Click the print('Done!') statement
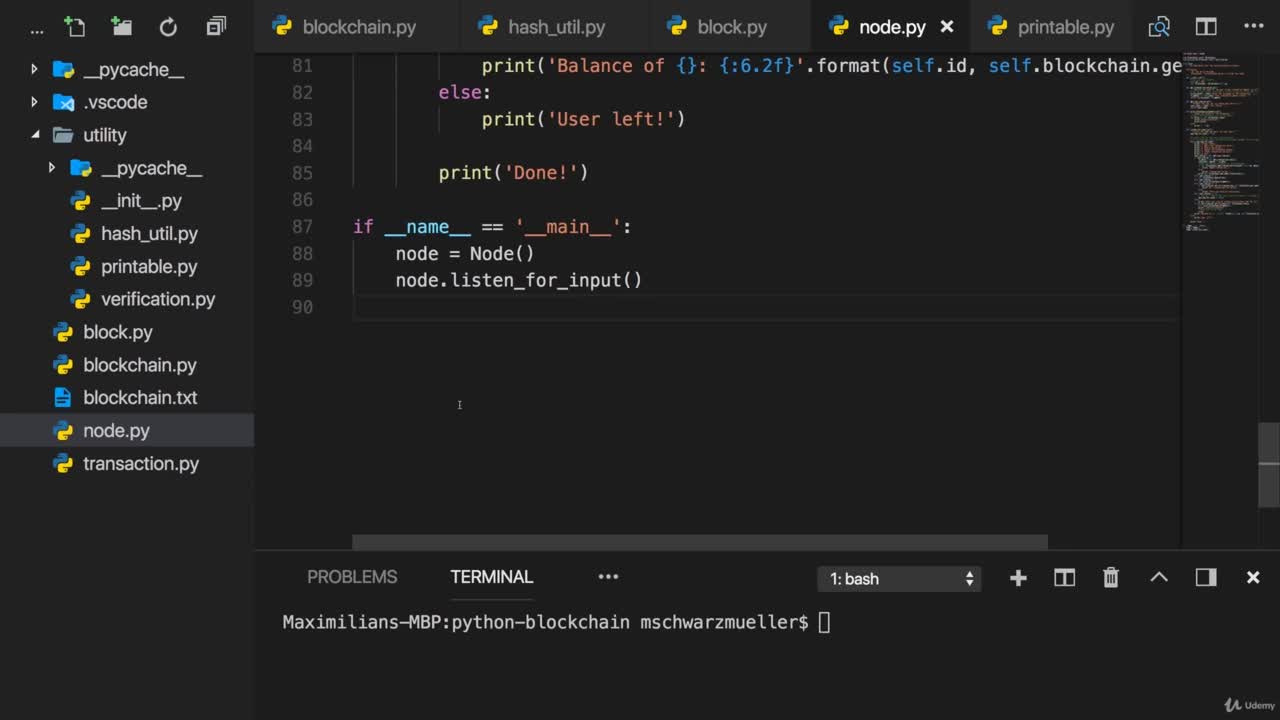The height and width of the screenshot is (720, 1280). 513,173
